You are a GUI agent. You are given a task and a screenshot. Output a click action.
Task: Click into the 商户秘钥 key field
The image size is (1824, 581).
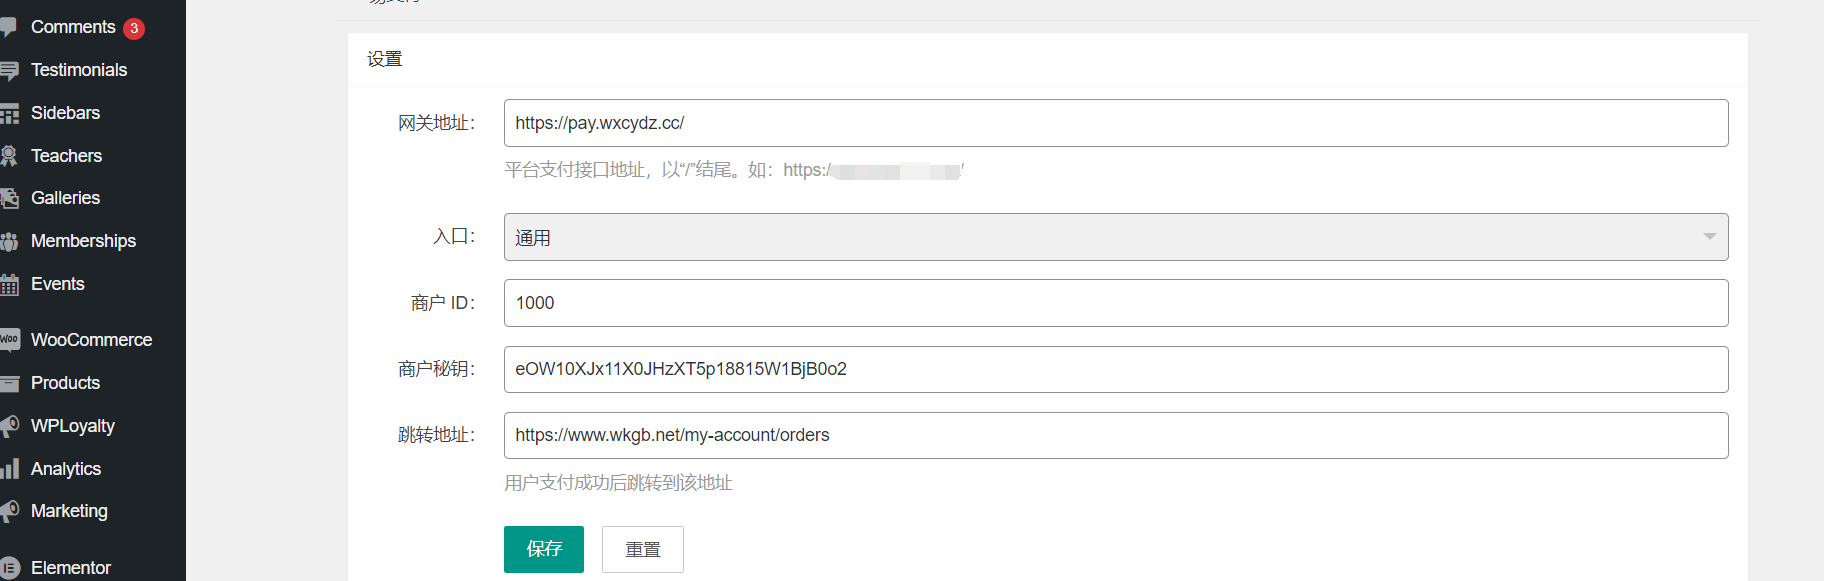click(1115, 369)
